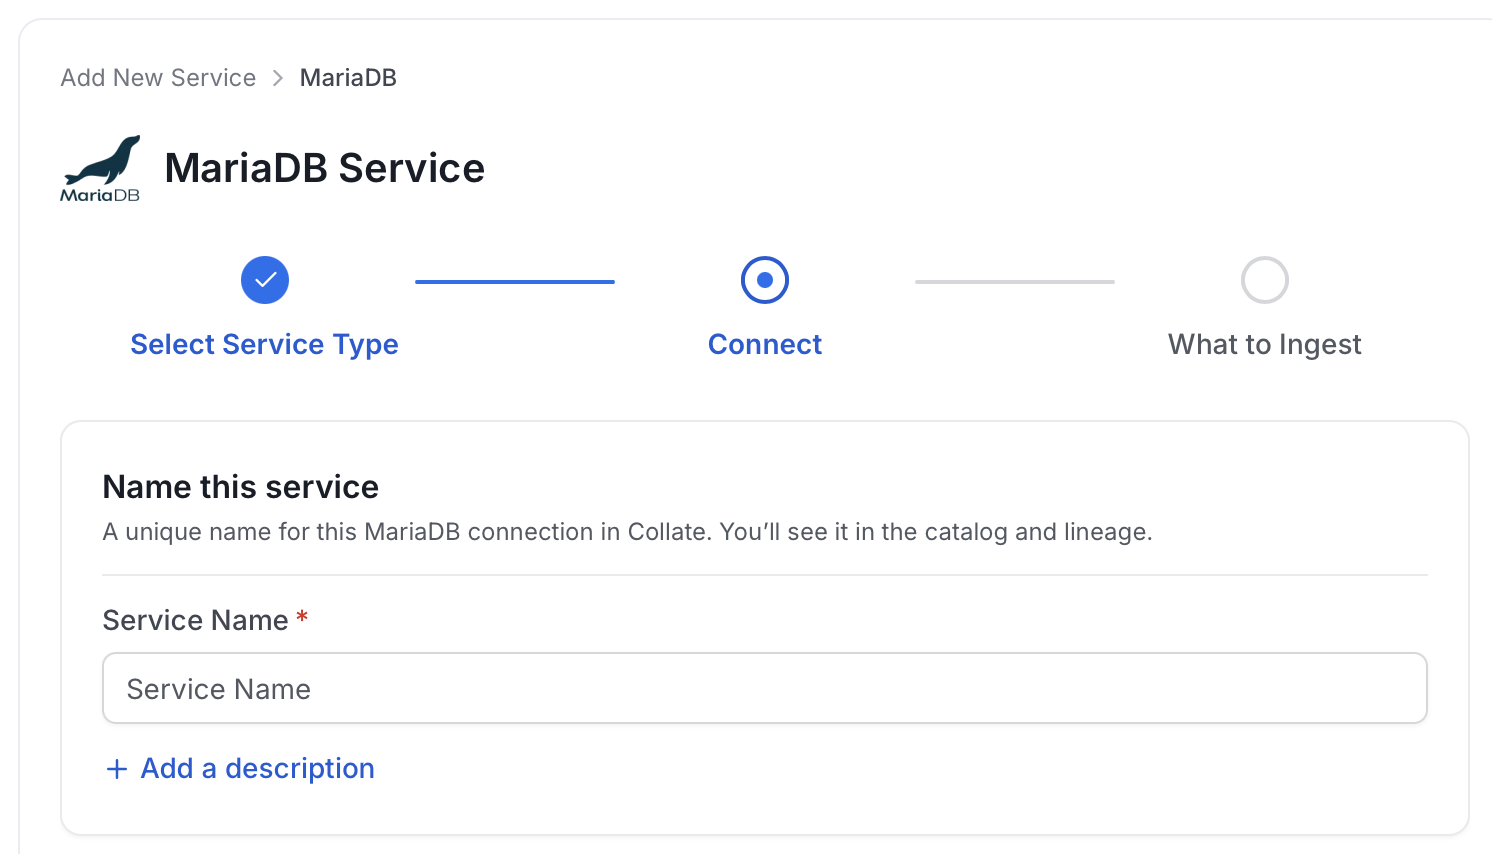Click the completed checkmark step circle

click(x=265, y=280)
